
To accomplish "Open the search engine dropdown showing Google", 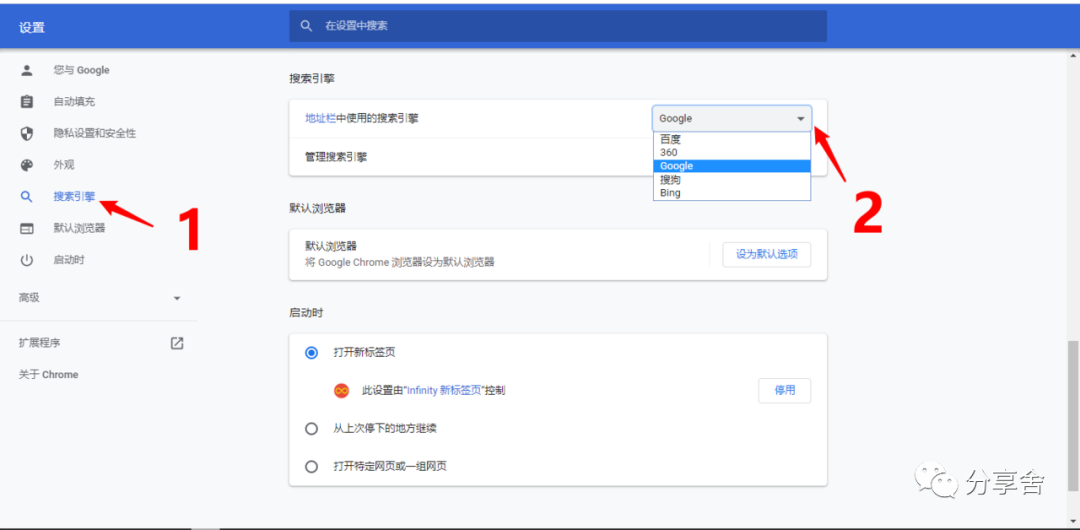I will pos(731,119).
